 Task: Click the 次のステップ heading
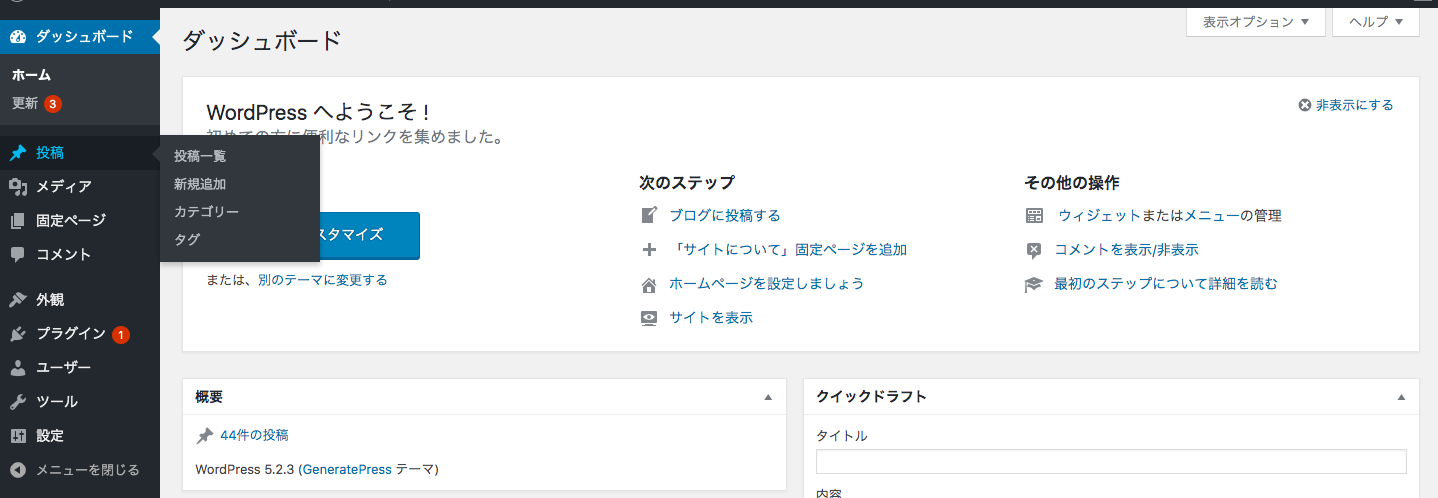click(x=687, y=183)
